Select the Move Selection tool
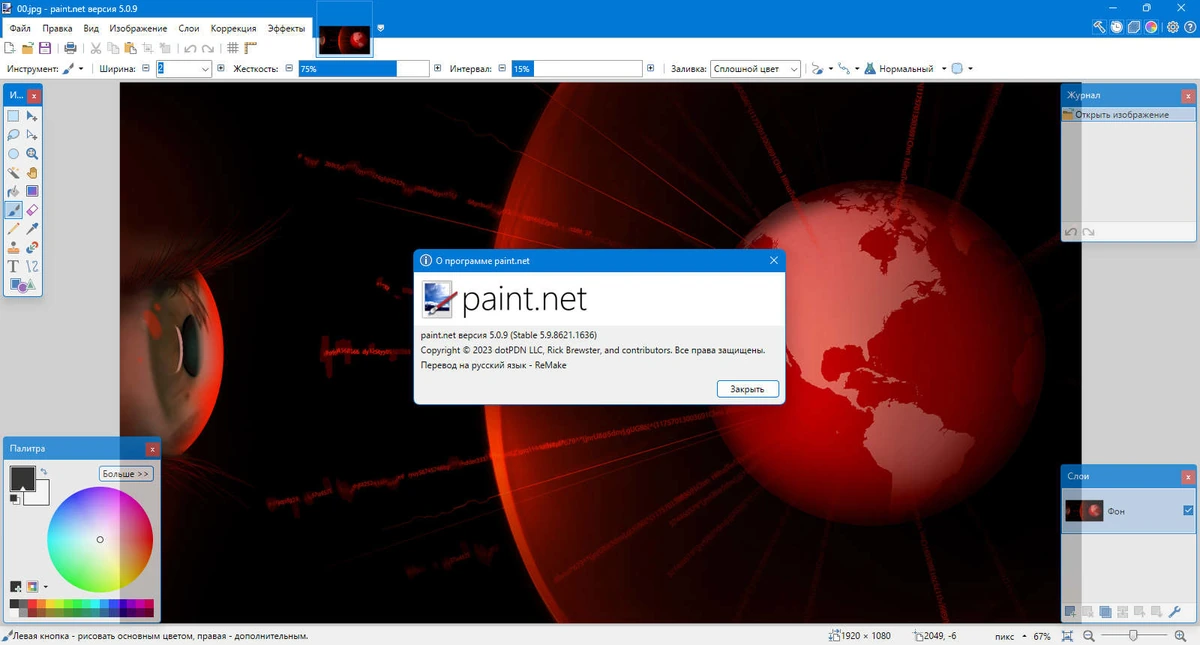1200x645 pixels. (x=32, y=135)
